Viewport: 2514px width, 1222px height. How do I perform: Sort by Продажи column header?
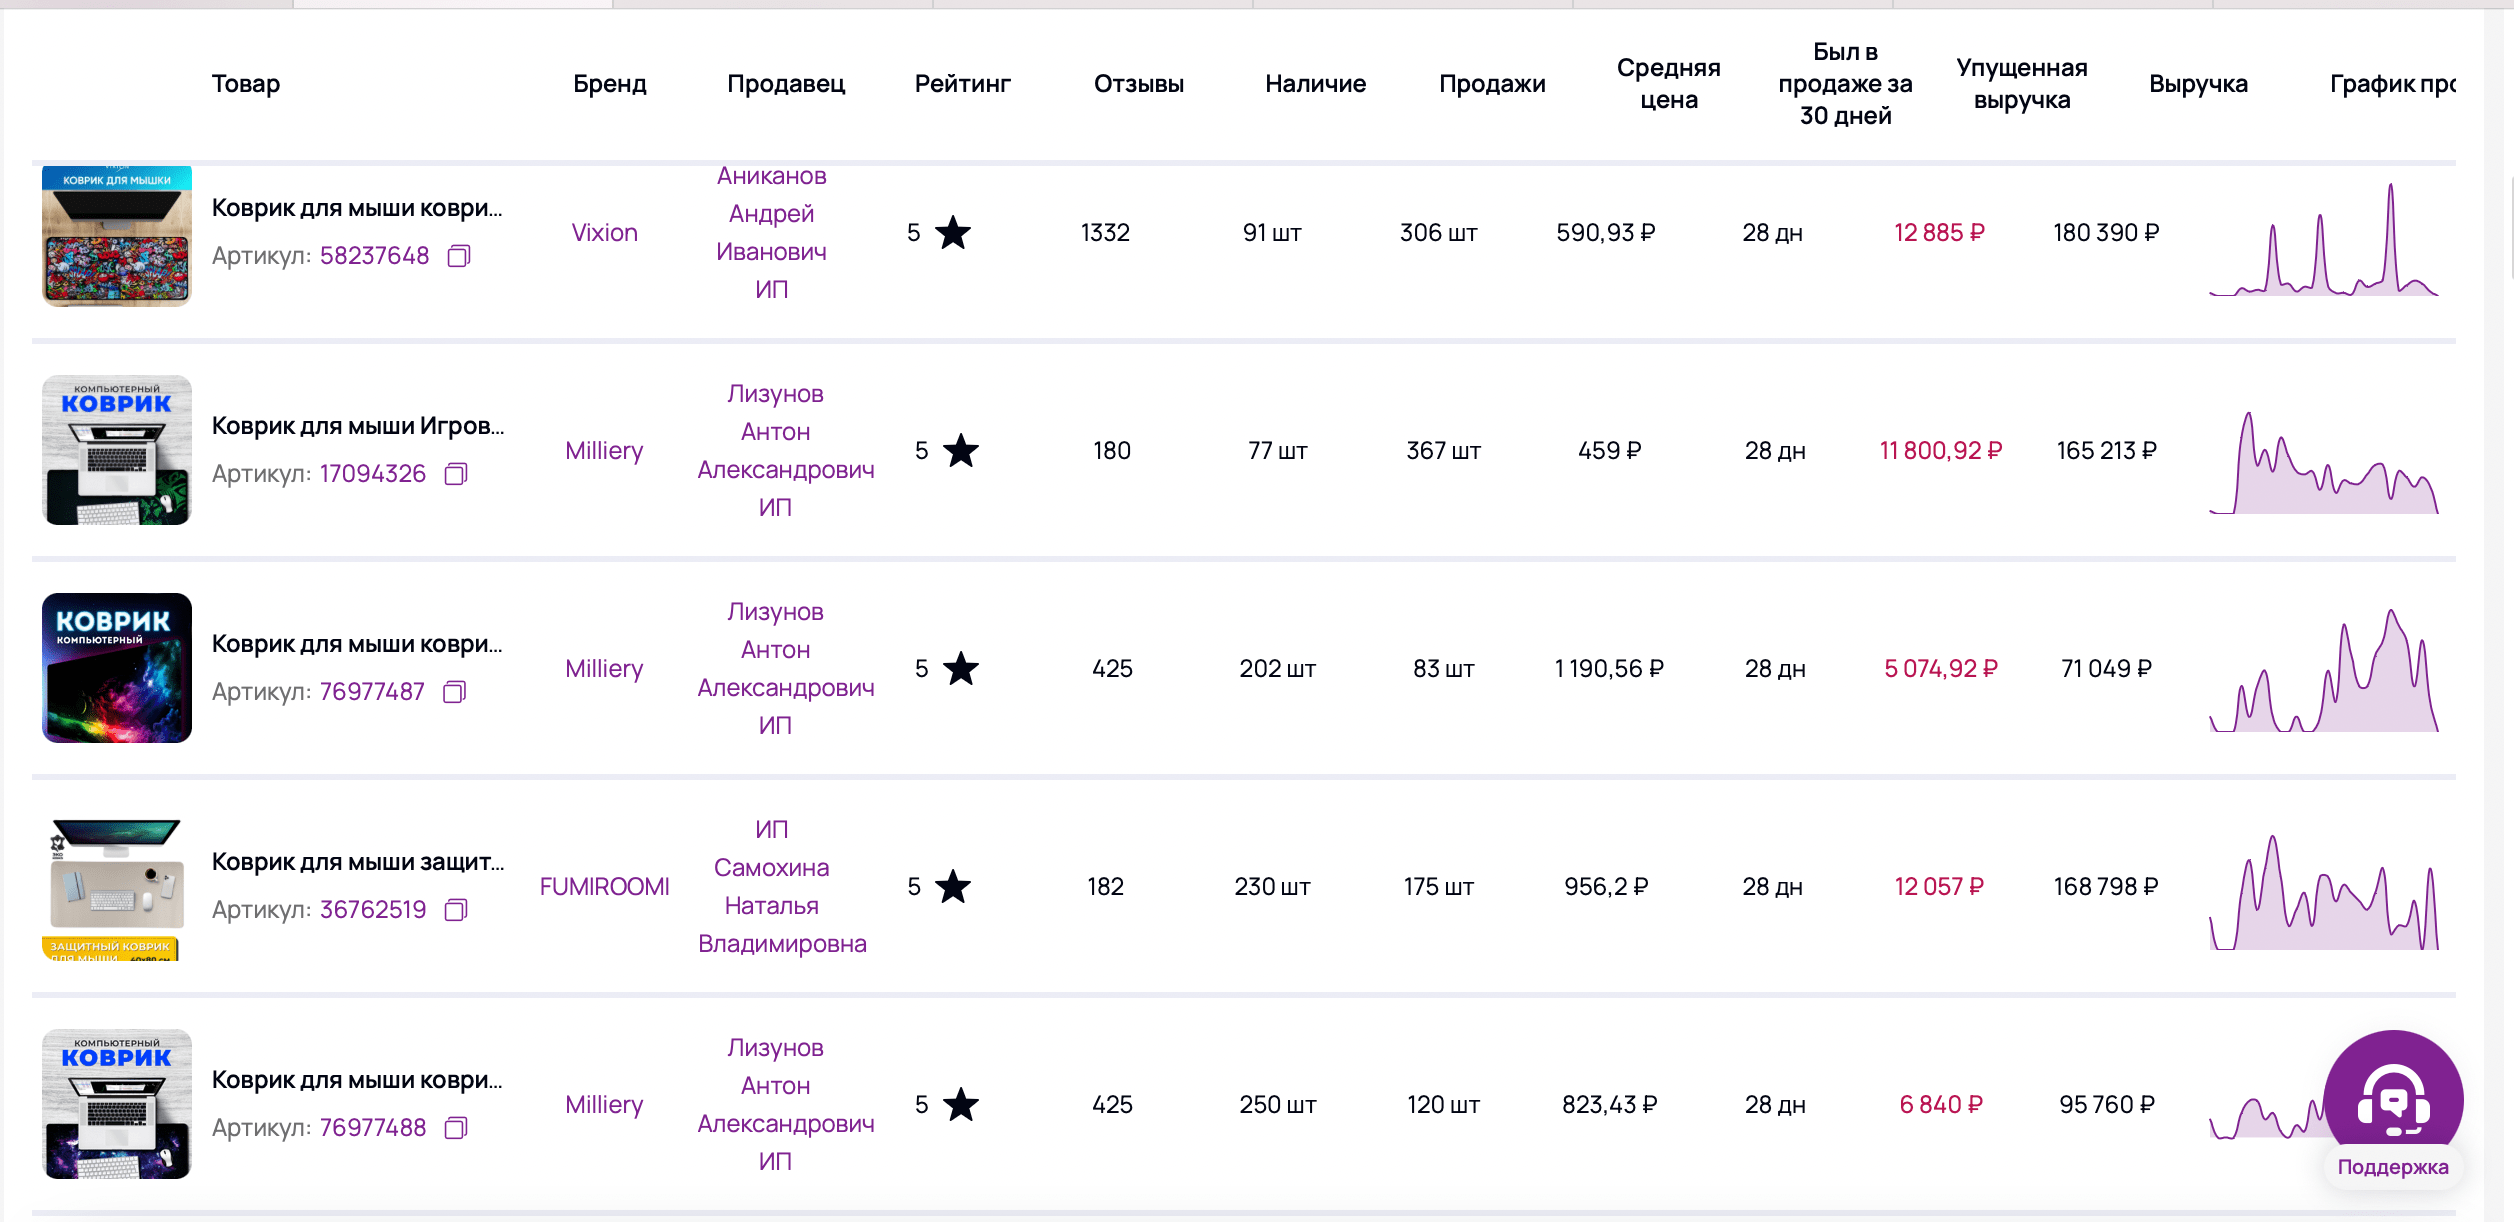pos(1491,84)
